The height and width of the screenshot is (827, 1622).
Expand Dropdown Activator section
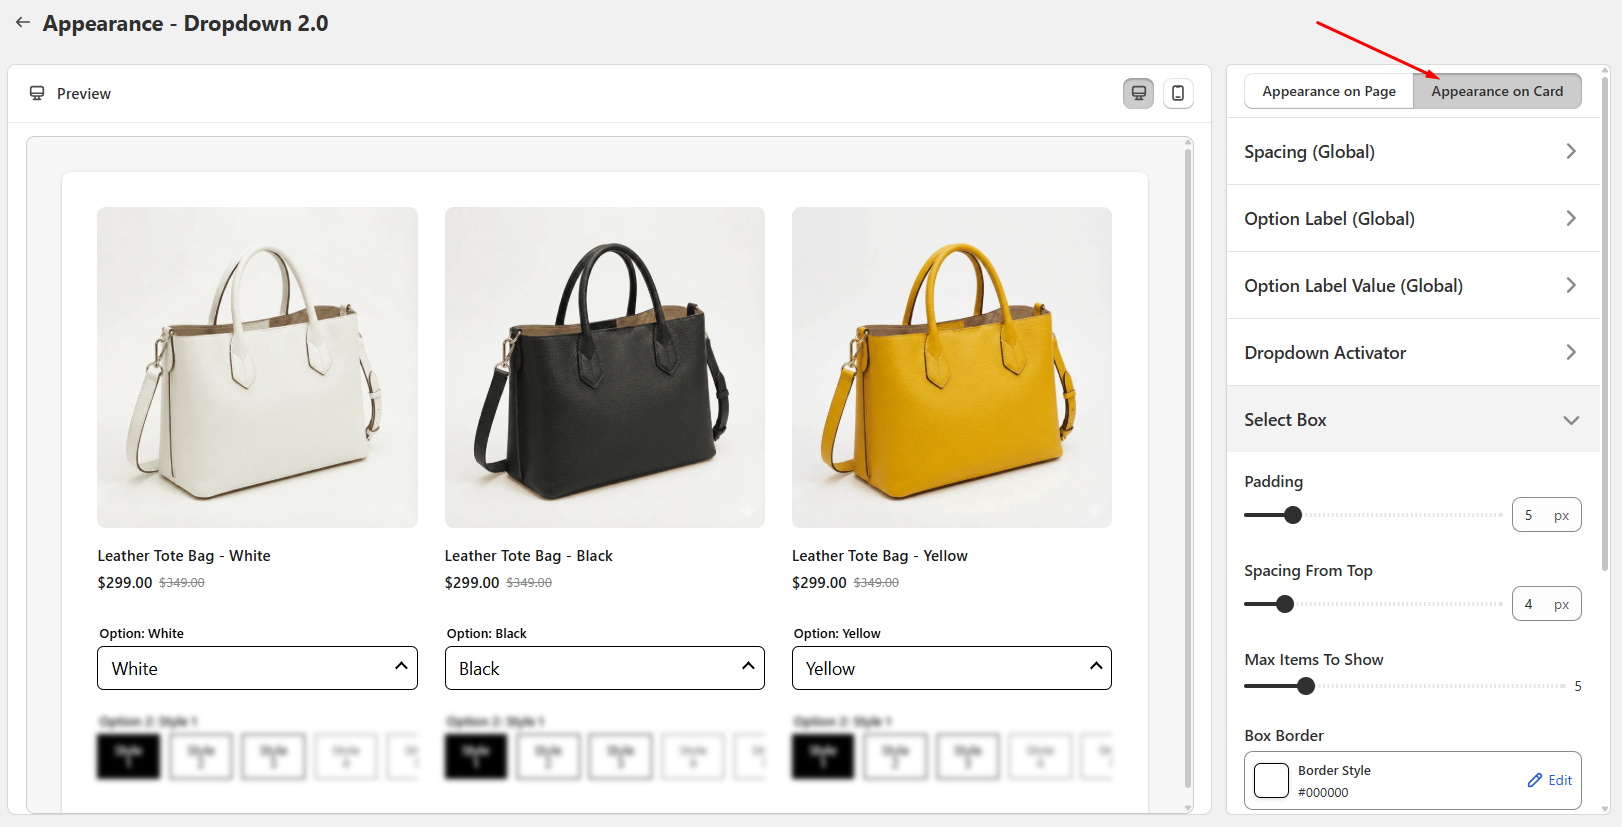tap(1413, 352)
